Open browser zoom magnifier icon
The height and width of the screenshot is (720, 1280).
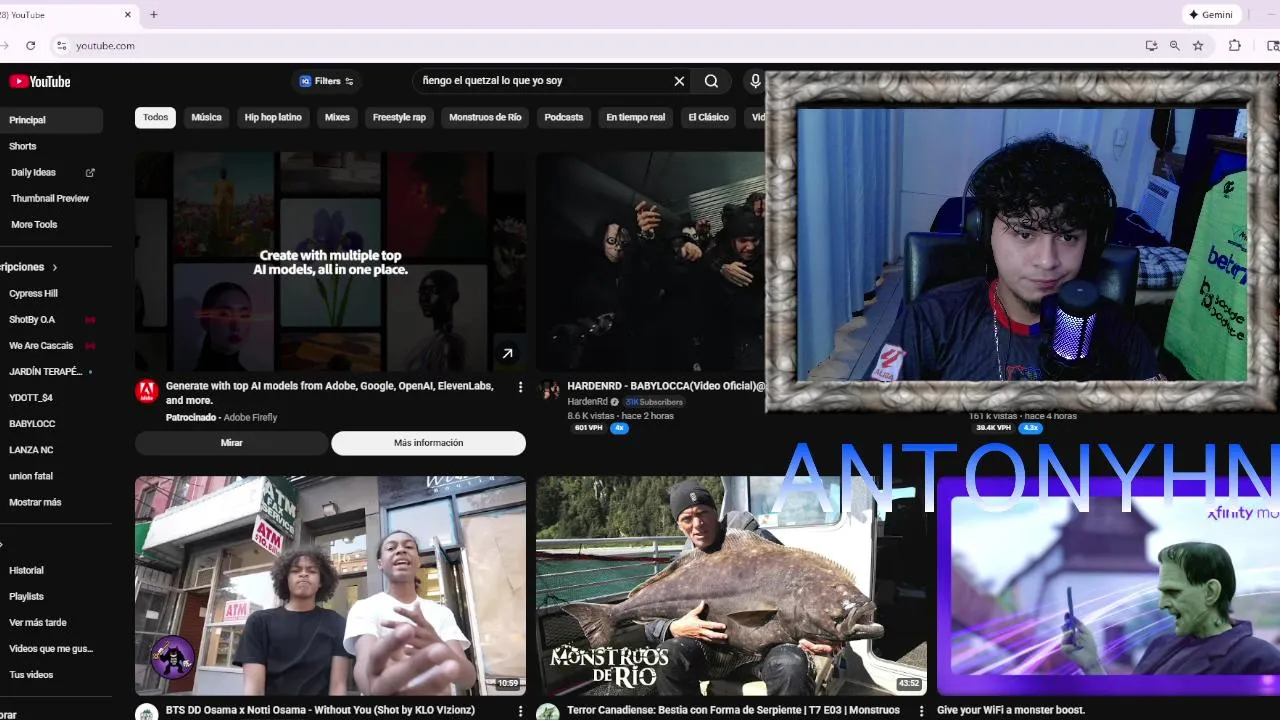1175,46
